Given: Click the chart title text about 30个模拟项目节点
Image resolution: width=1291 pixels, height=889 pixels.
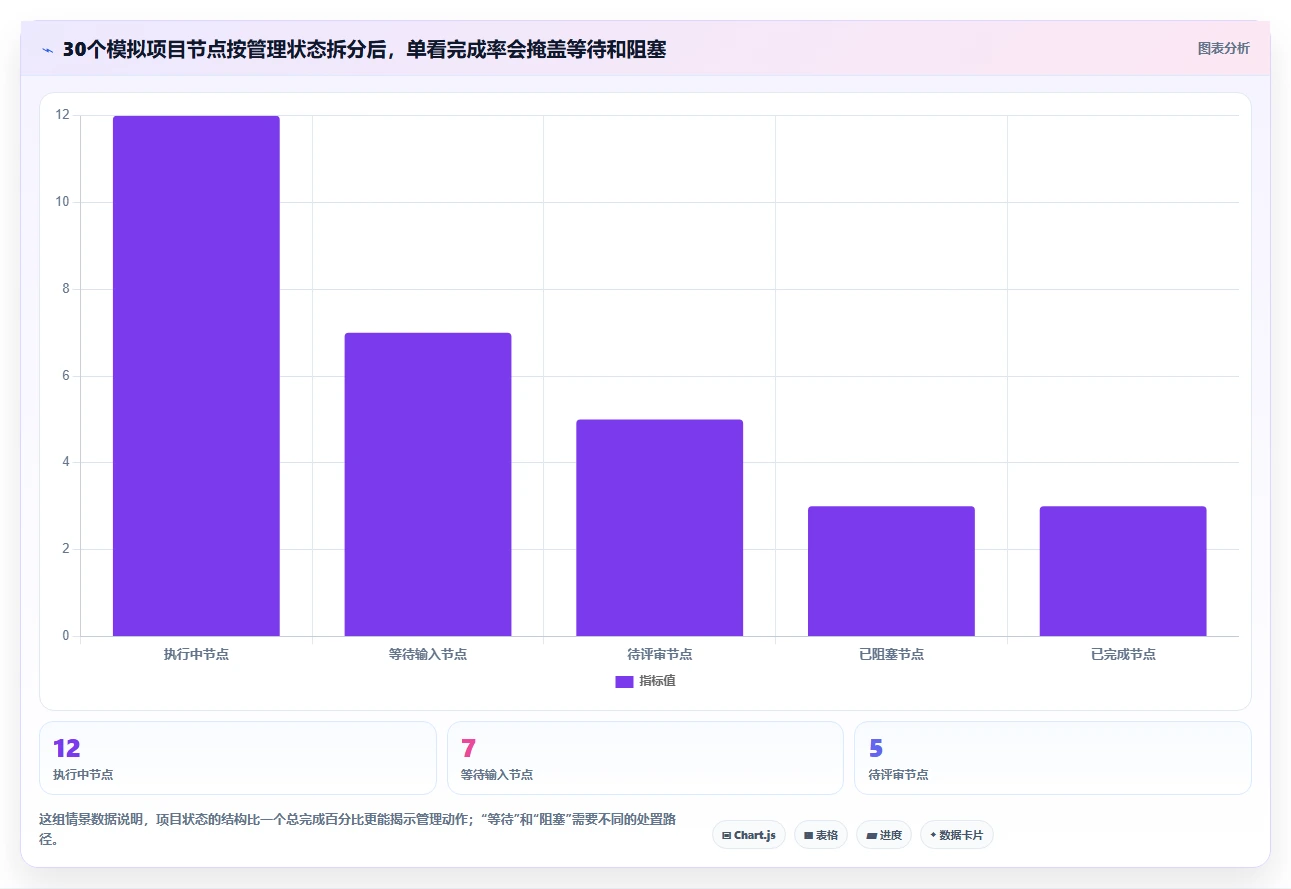Looking at the screenshot, I should point(364,49).
